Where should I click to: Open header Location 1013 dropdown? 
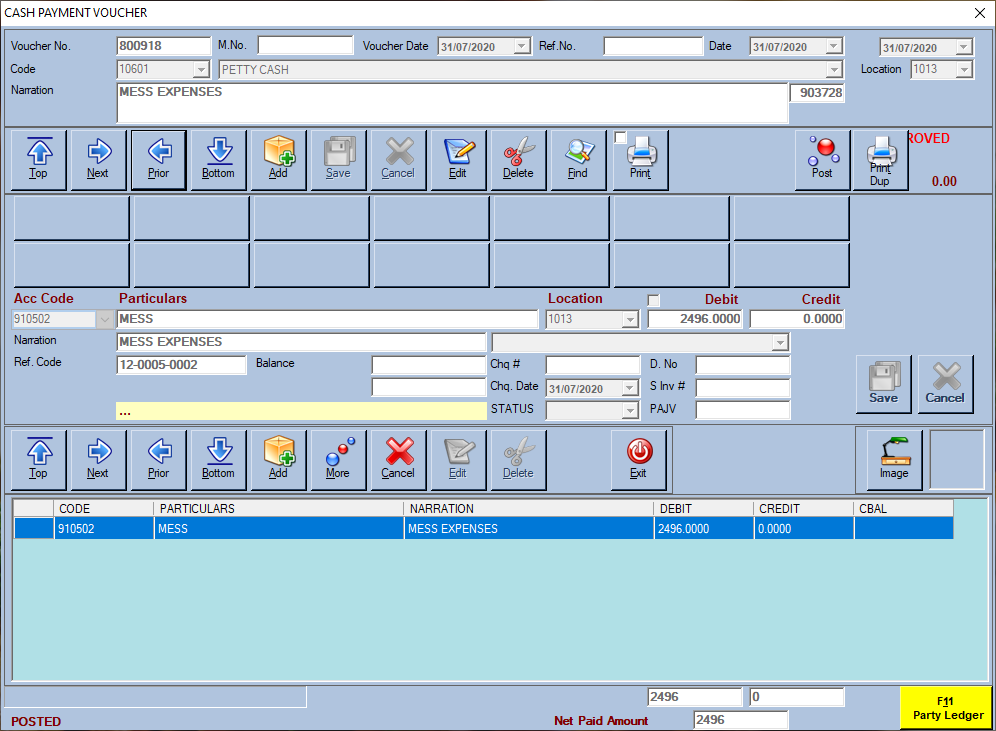964,69
